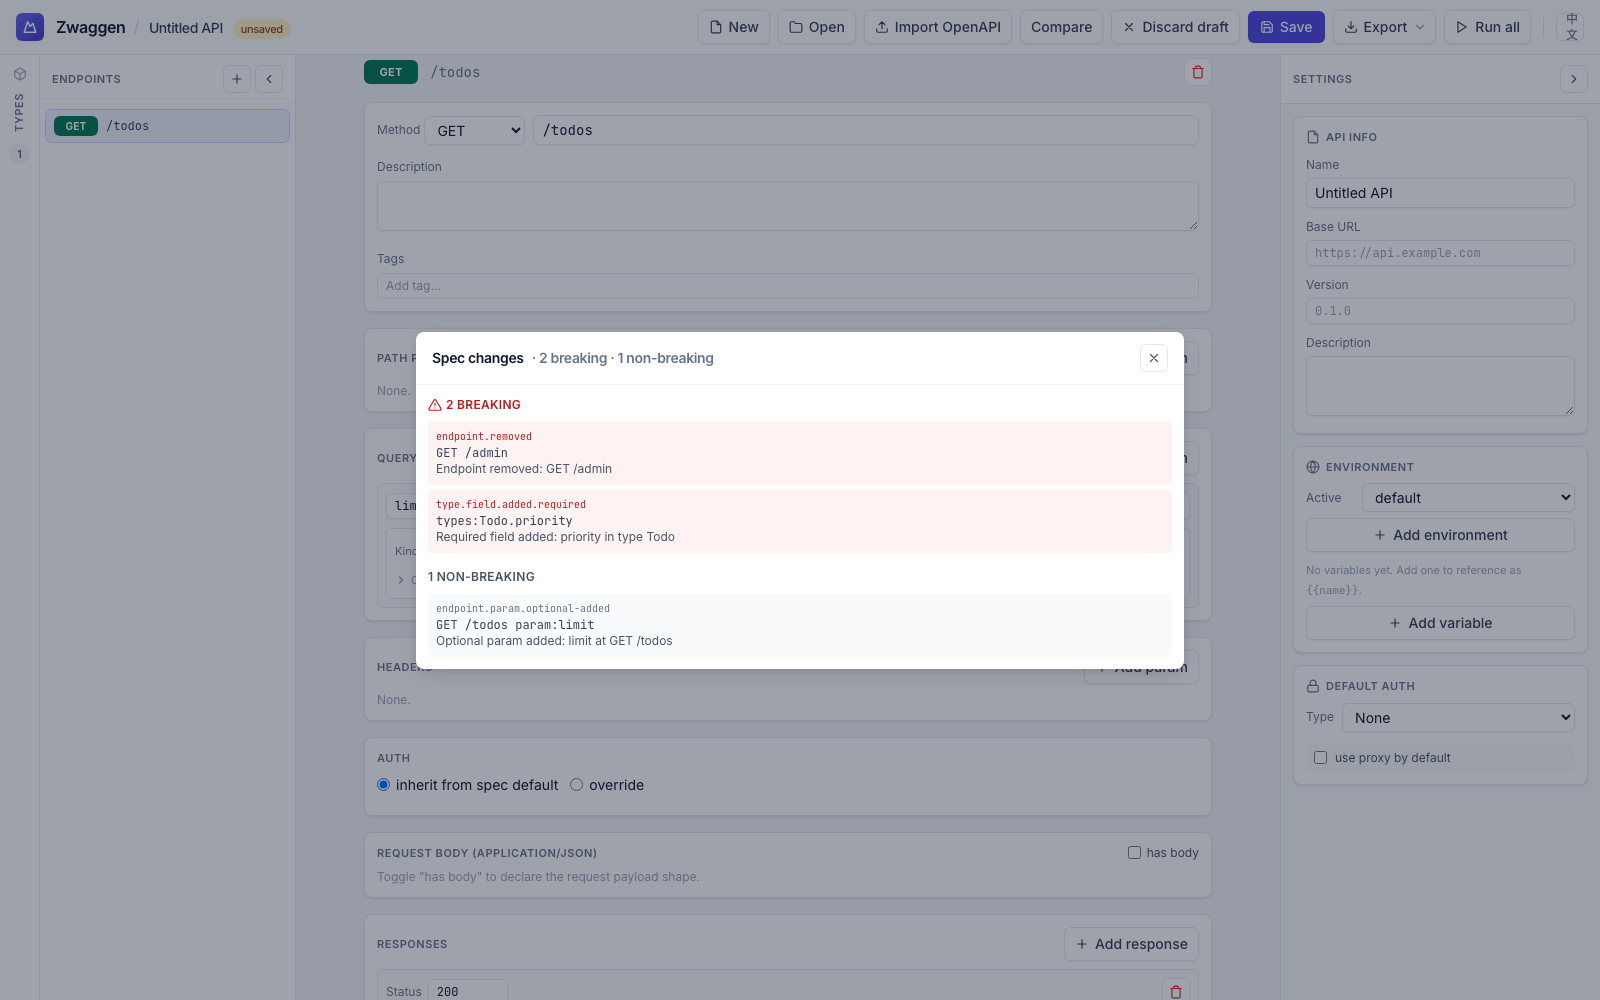The image size is (1600, 1000).
Task: Switch language using the 中文 icon
Action: (x=1571, y=27)
